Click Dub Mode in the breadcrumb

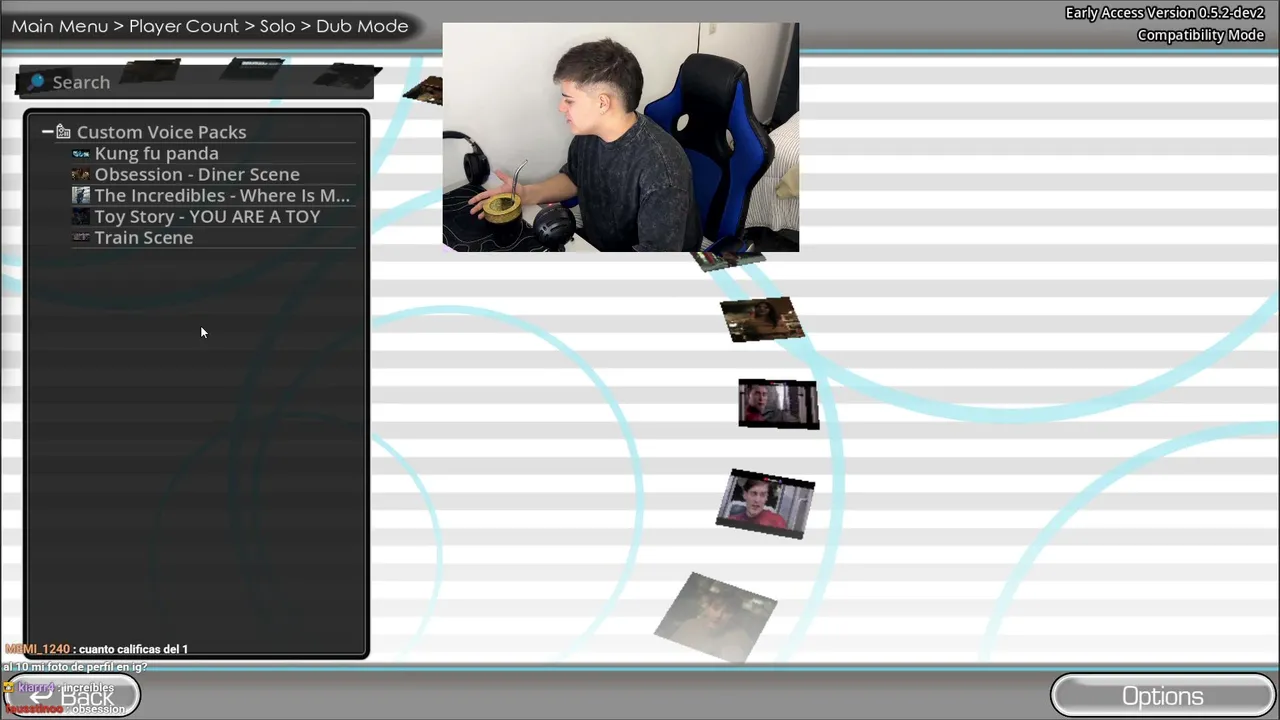click(x=362, y=26)
